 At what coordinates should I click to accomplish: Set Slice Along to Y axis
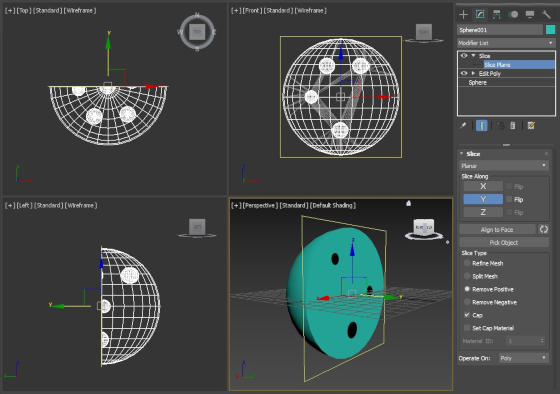click(483, 199)
